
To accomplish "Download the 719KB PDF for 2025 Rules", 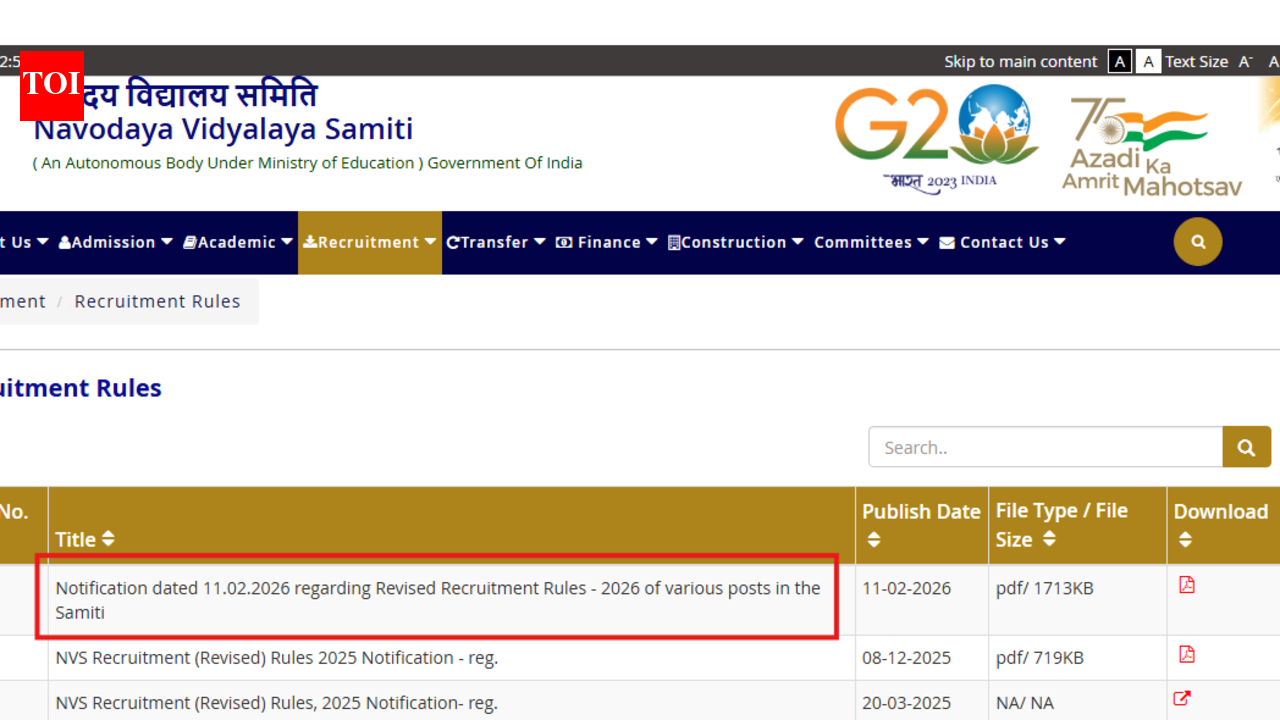I will [x=1186, y=654].
